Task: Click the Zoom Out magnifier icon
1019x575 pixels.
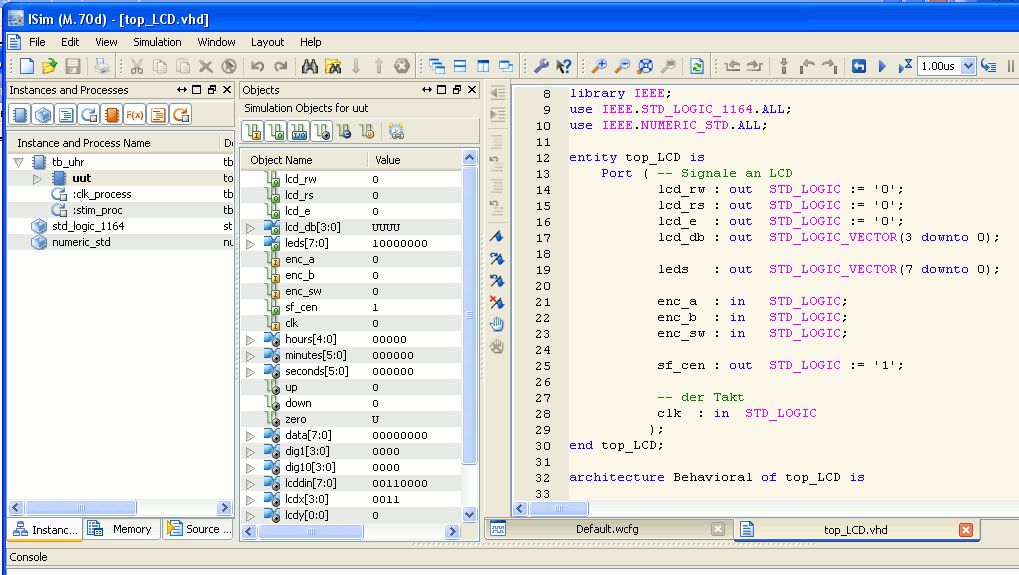Action: pyautogui.click(x=622, y=66)
